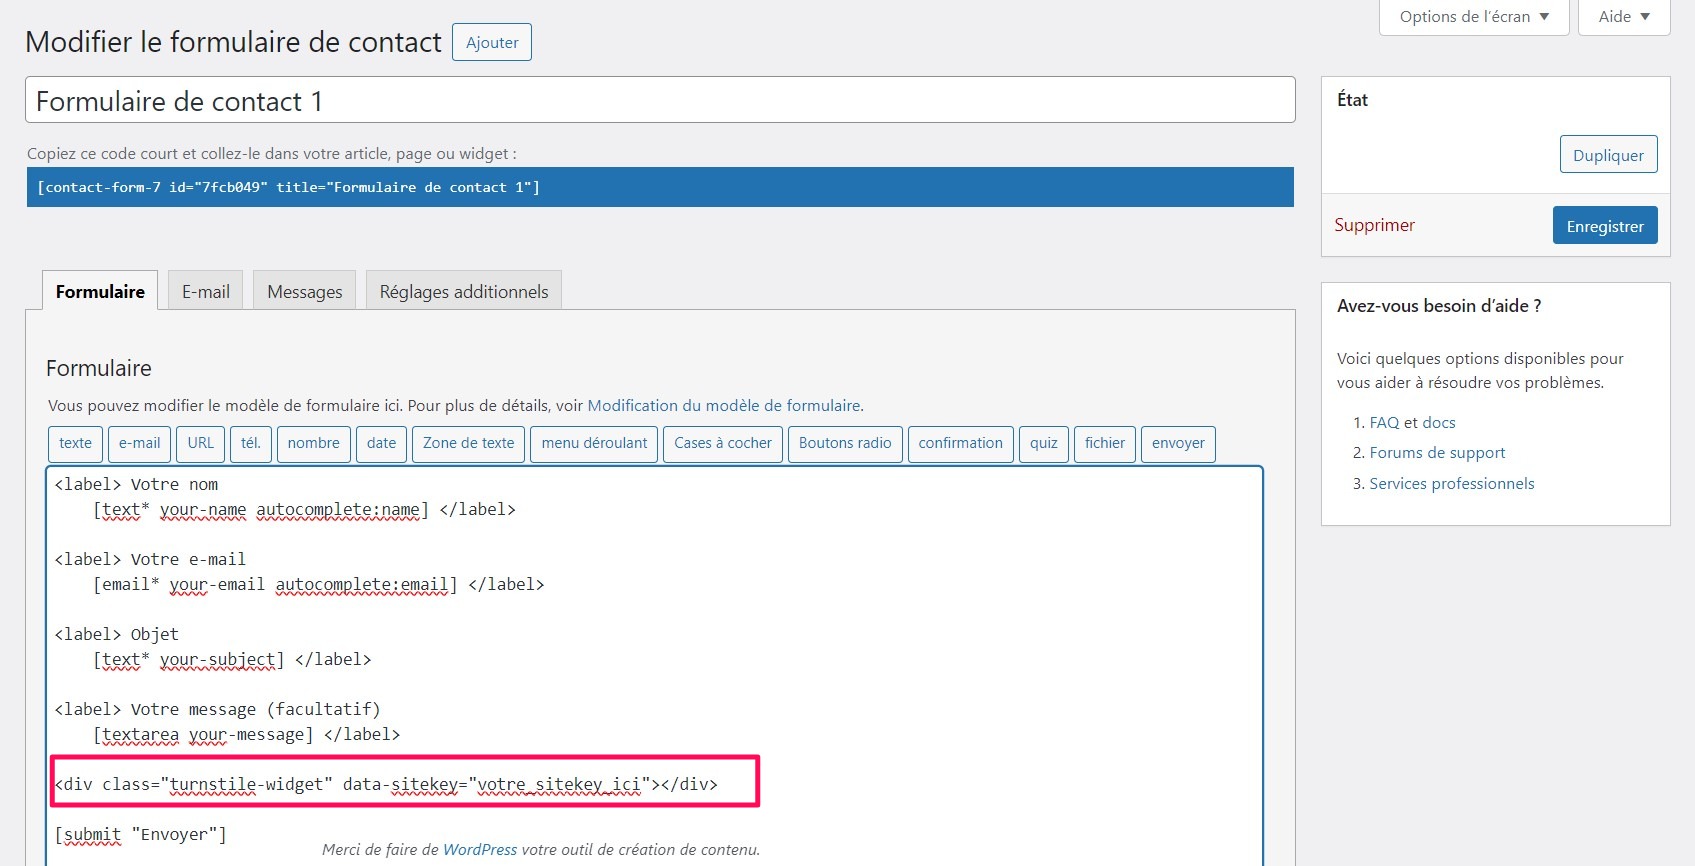
Task: Open Modification du modèle de formulaire link
Action: (724, 405)
